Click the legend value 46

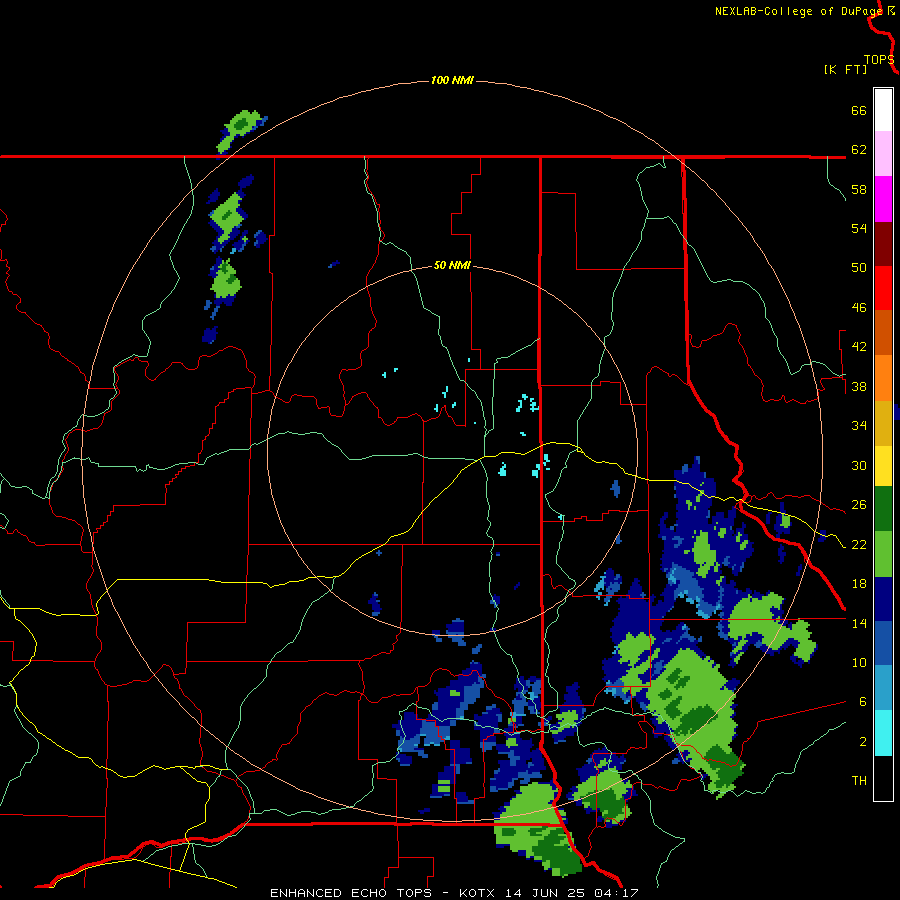pyautogui.click(x=859, y=308)
